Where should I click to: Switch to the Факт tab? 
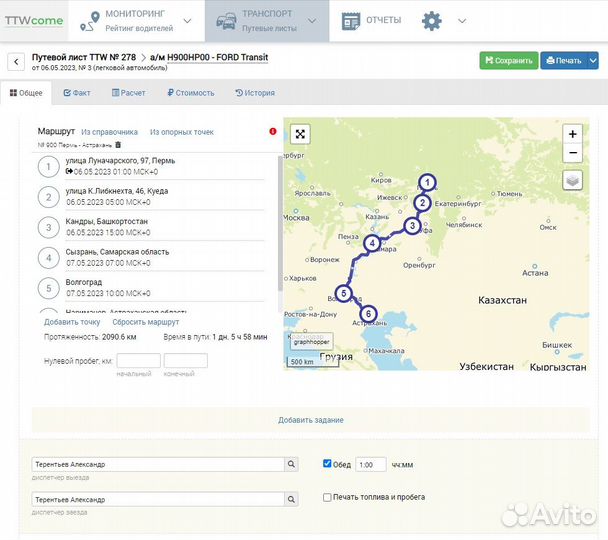(x=77, y=93)
